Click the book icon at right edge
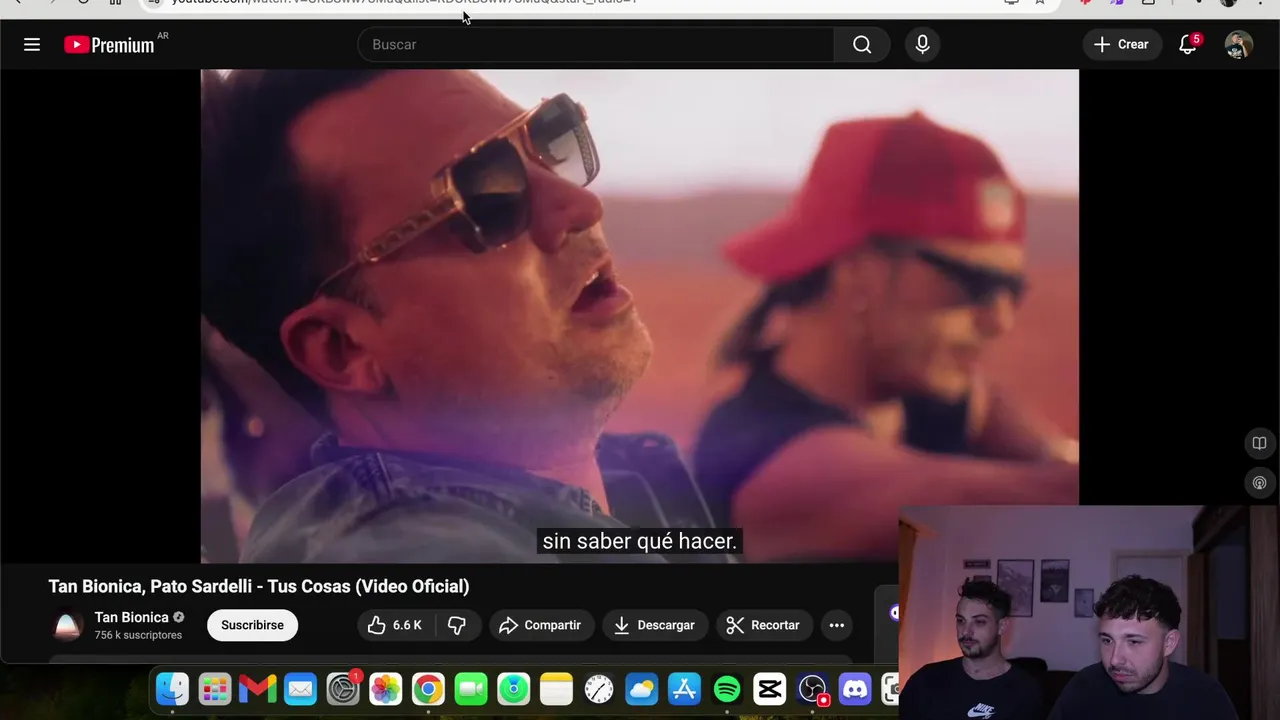 [1259, 443]
